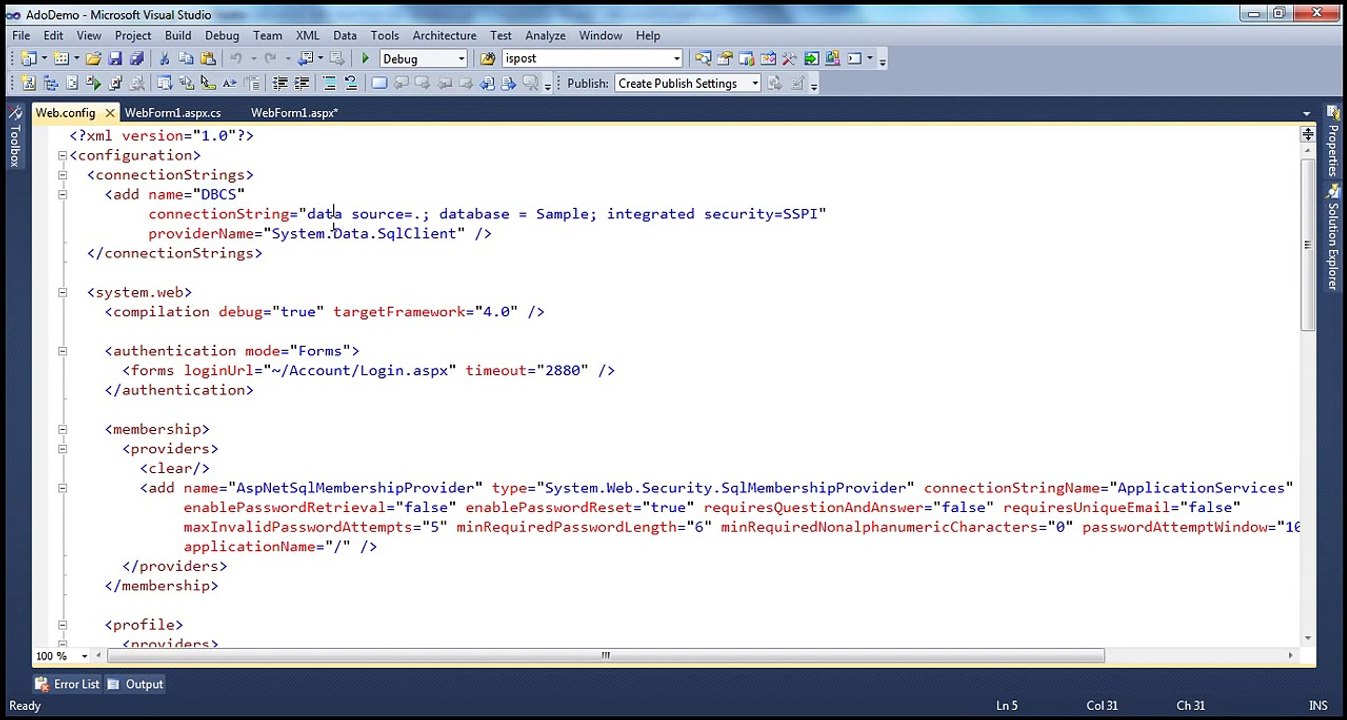Collapse the connectionStrings section

click(x=62, y=175)
